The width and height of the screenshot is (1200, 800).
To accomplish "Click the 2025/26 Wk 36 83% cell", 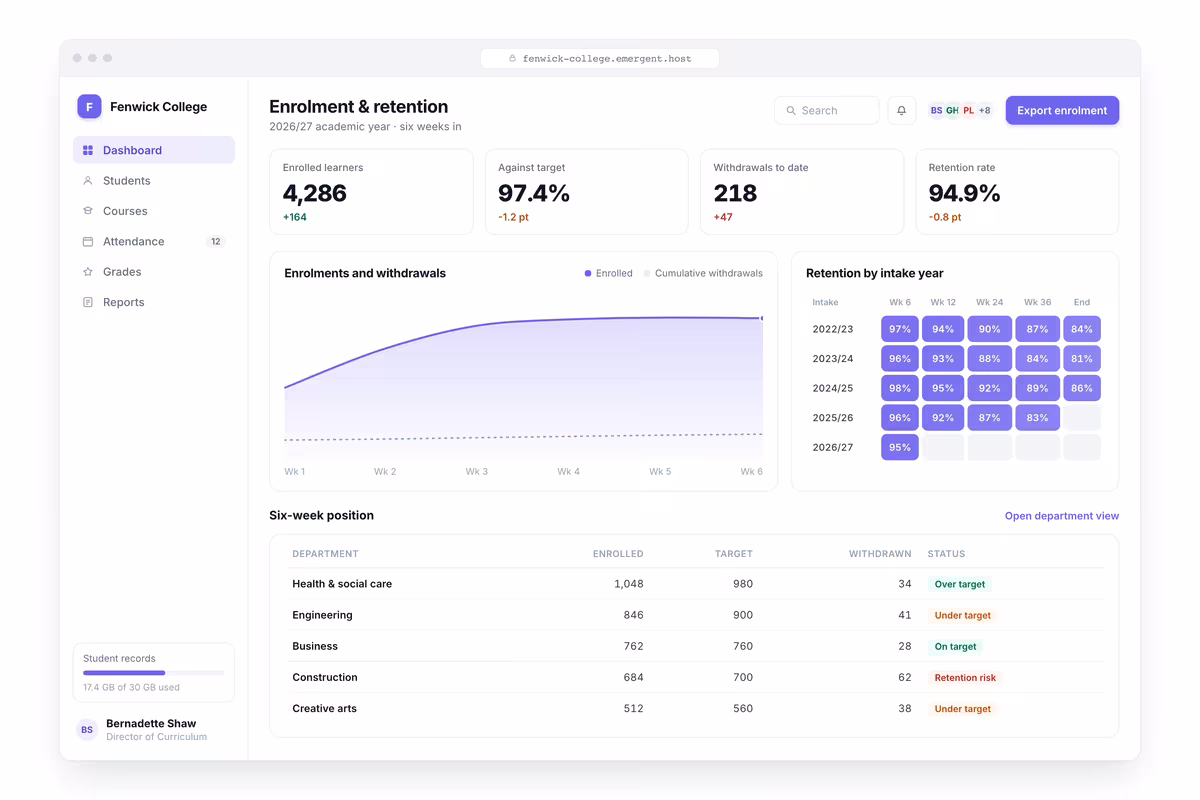I will point(1038,418).
